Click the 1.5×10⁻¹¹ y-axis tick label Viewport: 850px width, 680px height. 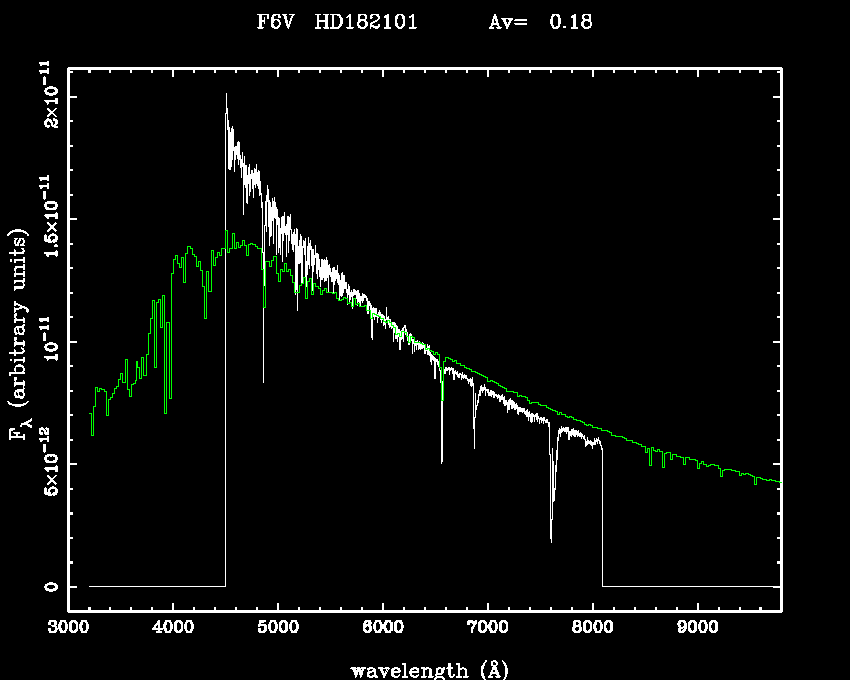coord(47,219)
